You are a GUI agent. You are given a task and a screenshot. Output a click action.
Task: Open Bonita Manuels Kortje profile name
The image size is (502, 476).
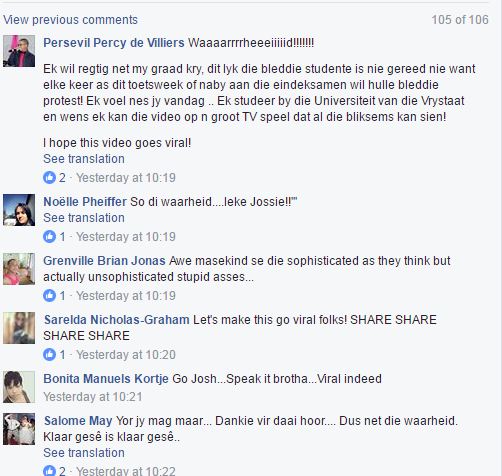106,379
